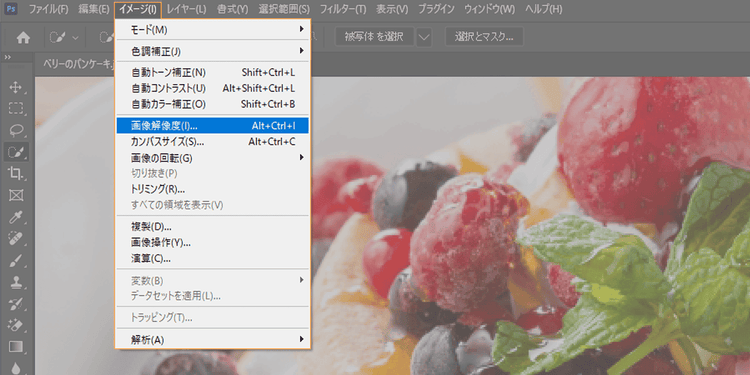Open the tool preset picker in options bar
The image size is (750, 375).
pyautogui.click(x=63, y=38)
